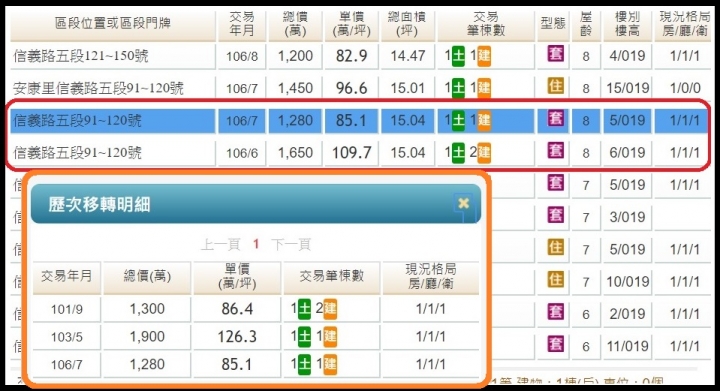The image size is (720, 391).
Task: Click 建 icon in popup 106/7 row
Action: click(330, 365)
